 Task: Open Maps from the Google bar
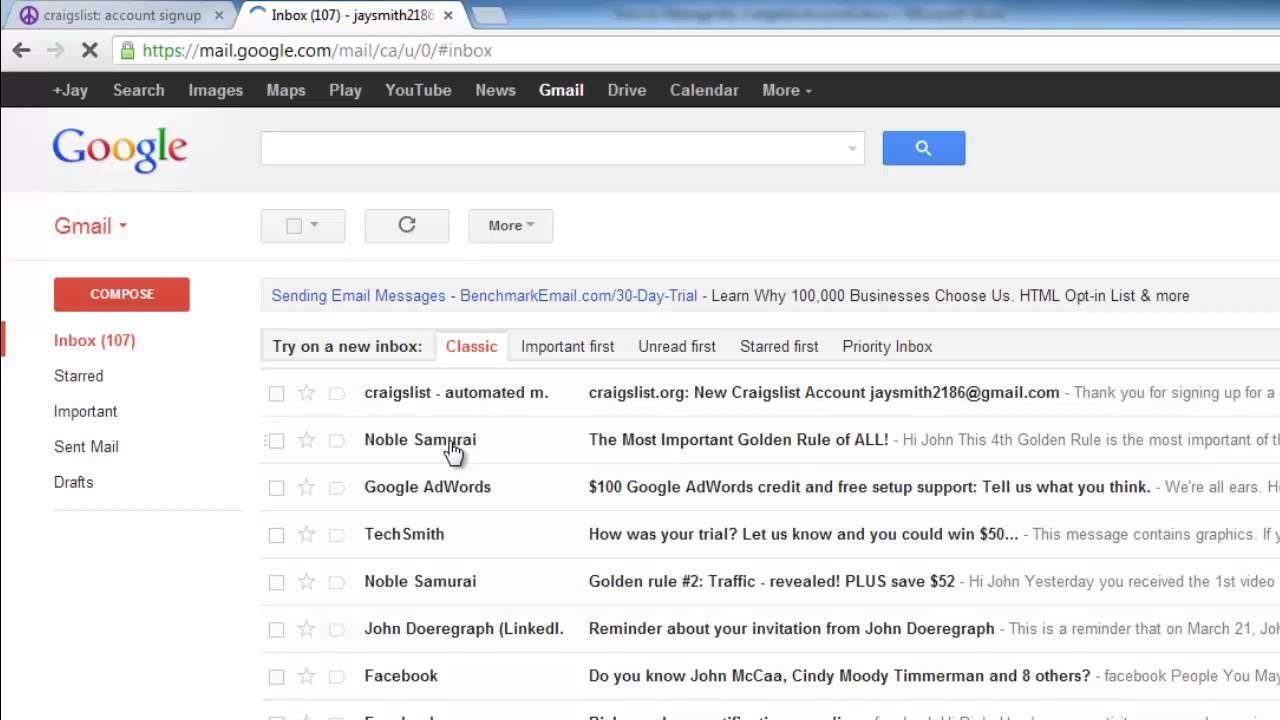pyautogui.click(x=286, y=90)
